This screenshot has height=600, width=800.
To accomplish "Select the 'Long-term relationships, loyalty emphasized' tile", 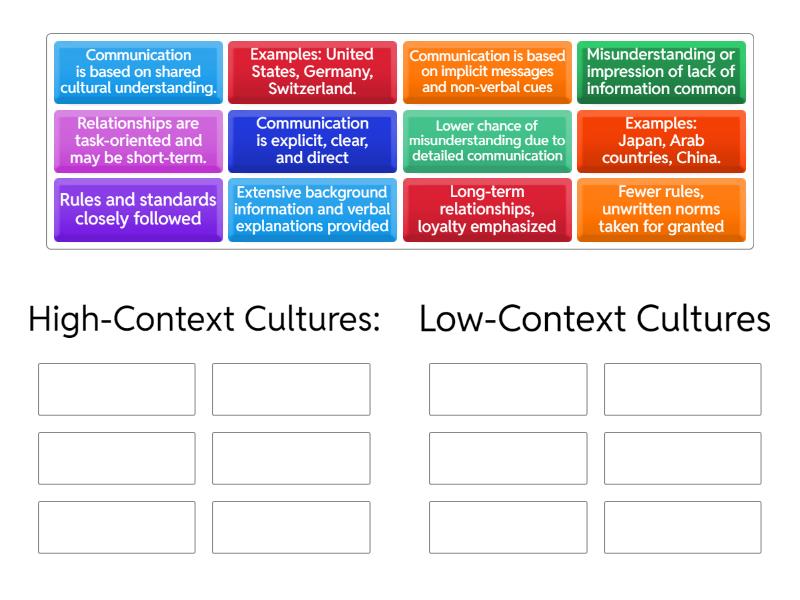I will tap(487, 210).
